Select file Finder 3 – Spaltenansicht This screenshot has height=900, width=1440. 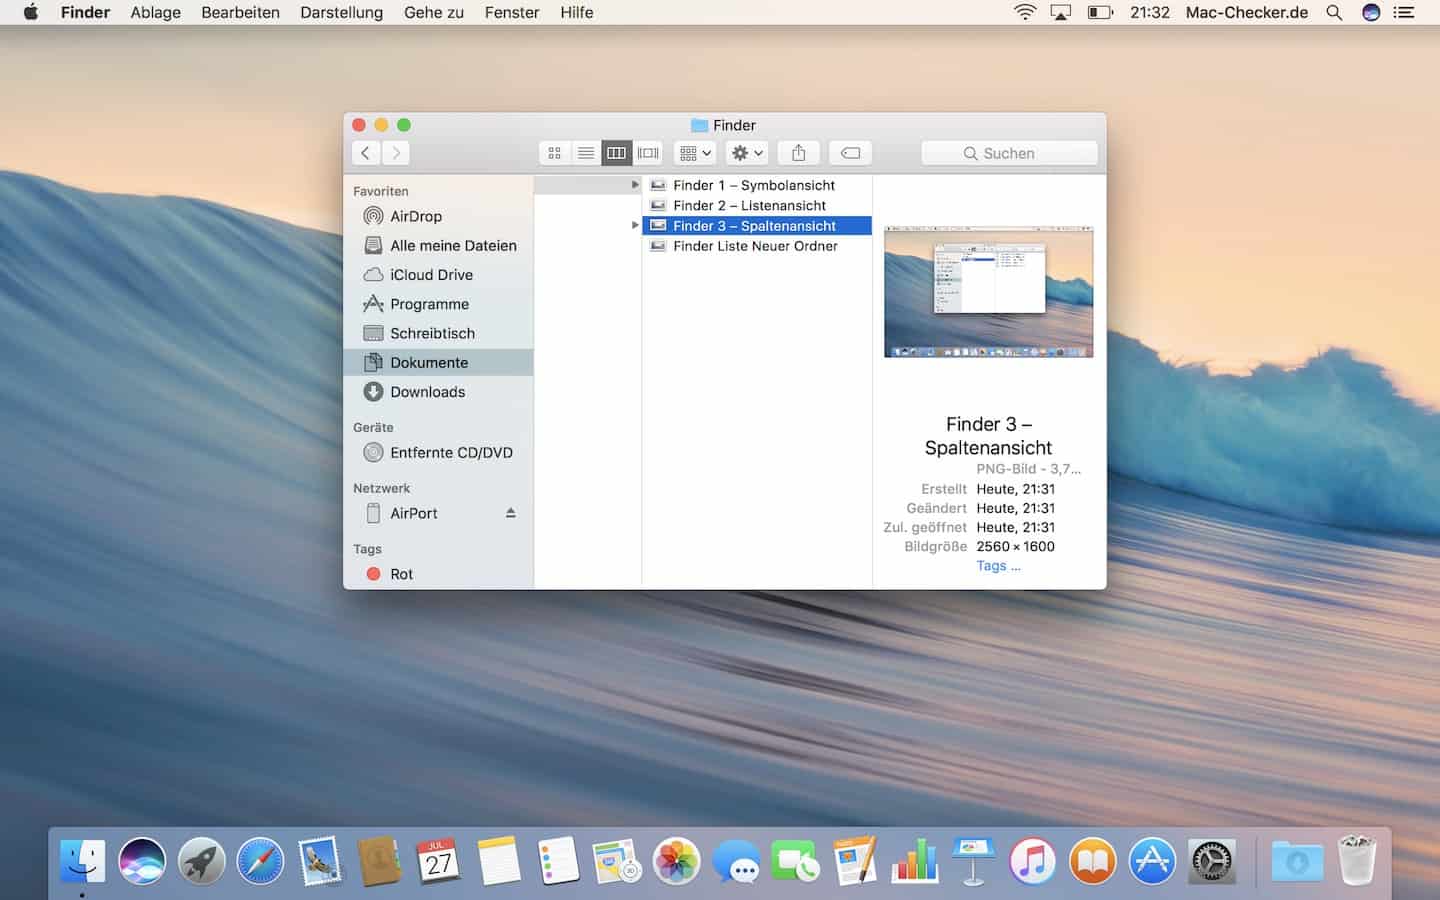pyautogui.click(x=757, y=226)
